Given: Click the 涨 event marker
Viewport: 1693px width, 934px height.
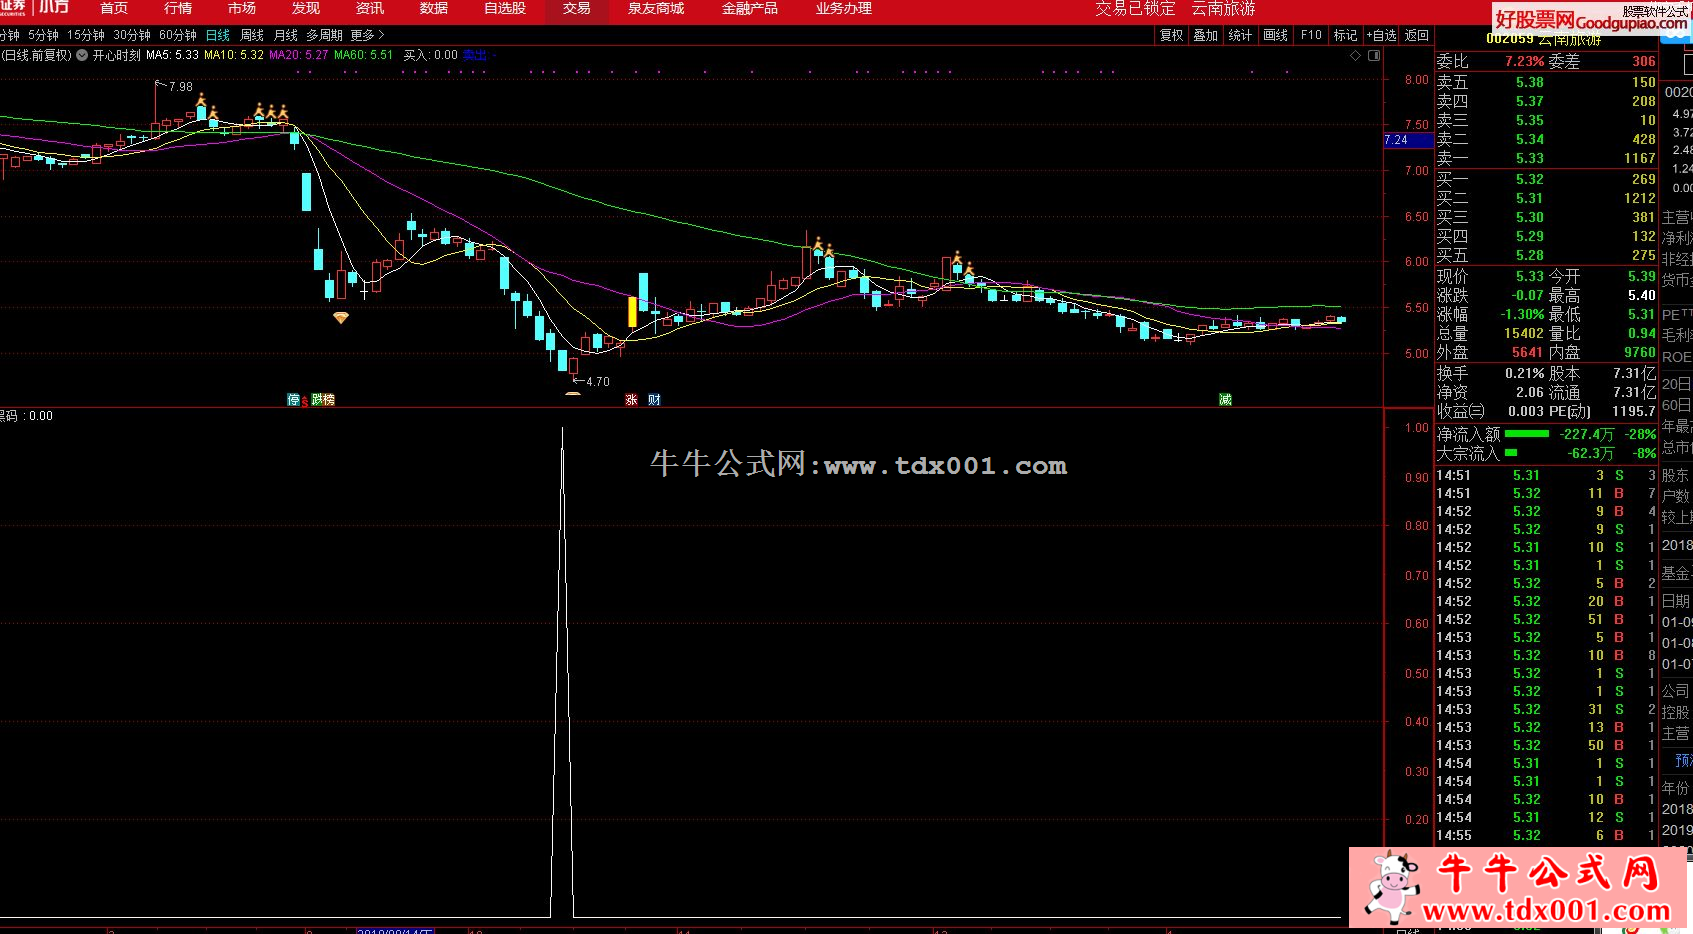Looking at the screenshot, I should [631, 399].
